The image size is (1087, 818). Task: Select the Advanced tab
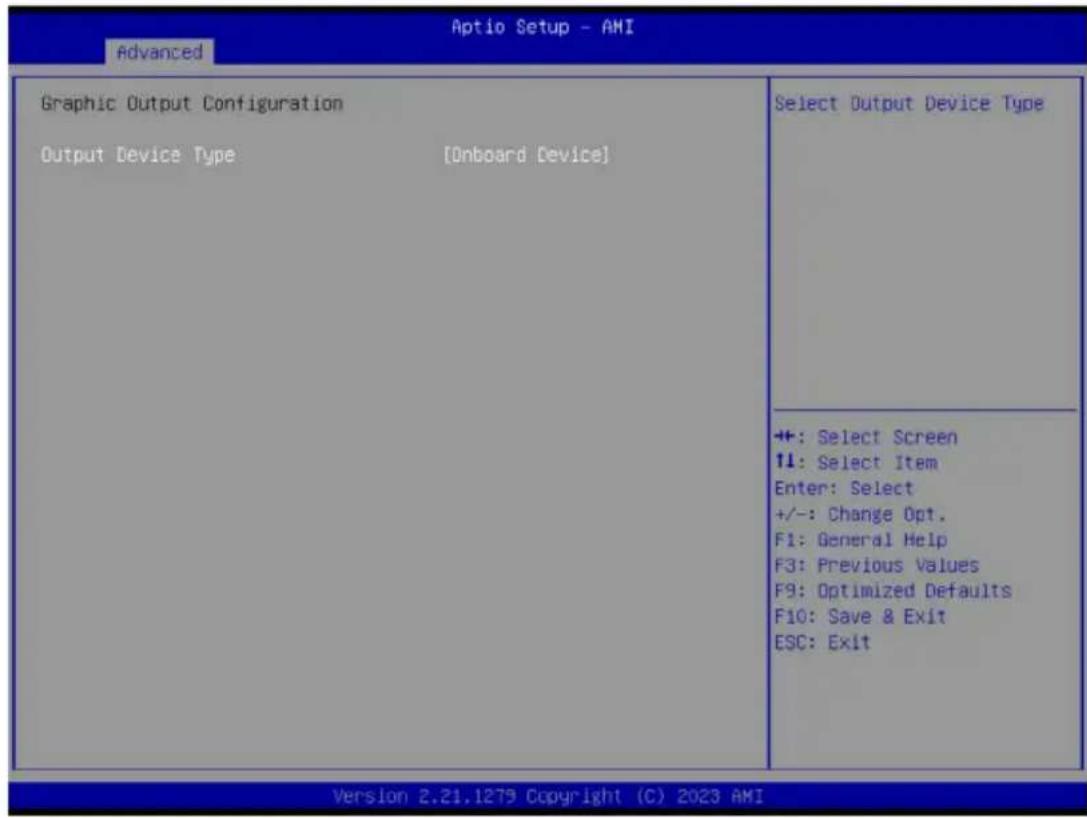tap(159, 52)
